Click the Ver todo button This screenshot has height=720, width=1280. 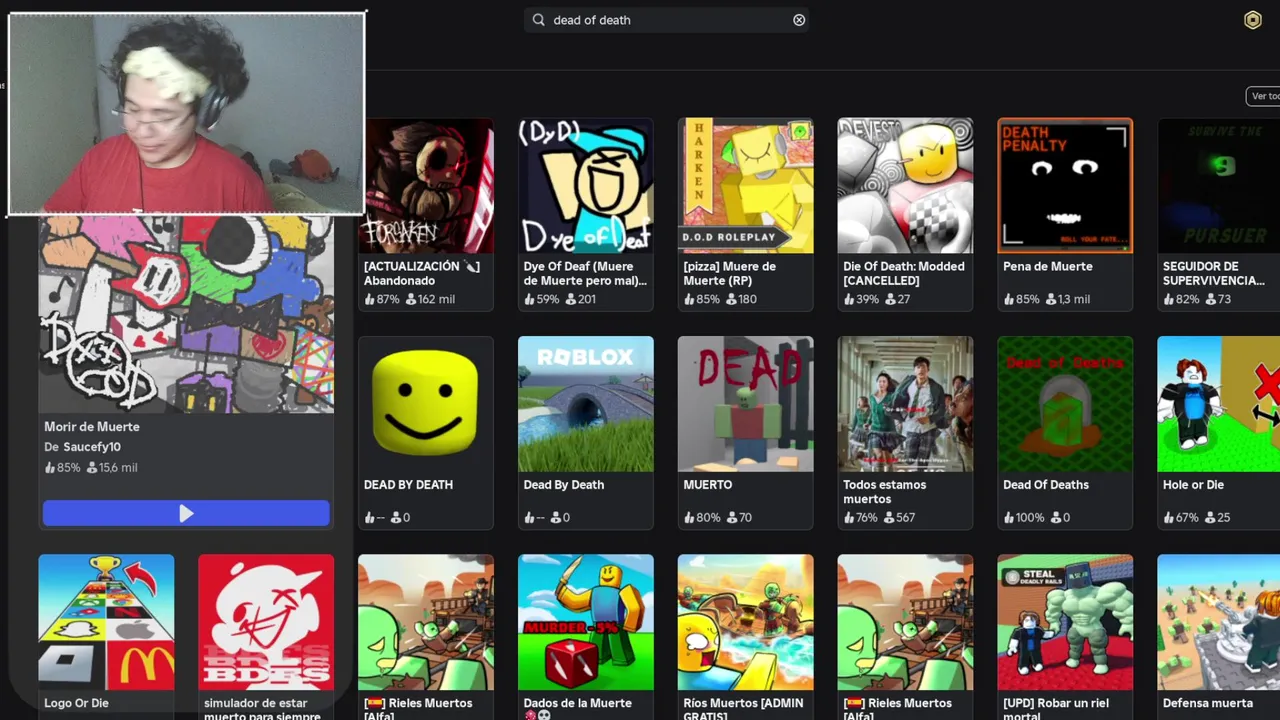click(x=1264, y=96)
